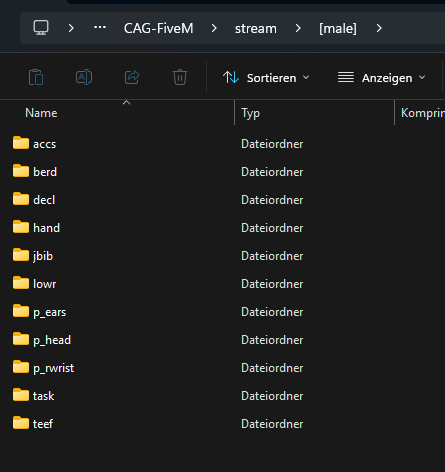Click the Paste clipboard icon

coord(36,77)
